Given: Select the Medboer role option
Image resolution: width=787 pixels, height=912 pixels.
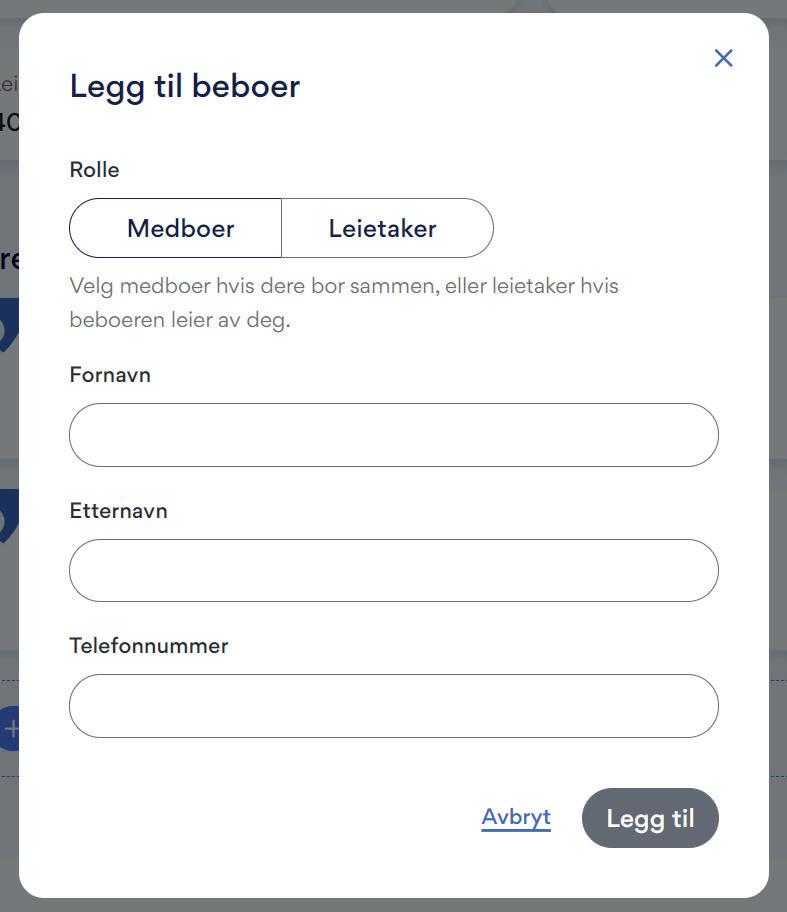Looking at the screenshot, I should pos(175,228).
